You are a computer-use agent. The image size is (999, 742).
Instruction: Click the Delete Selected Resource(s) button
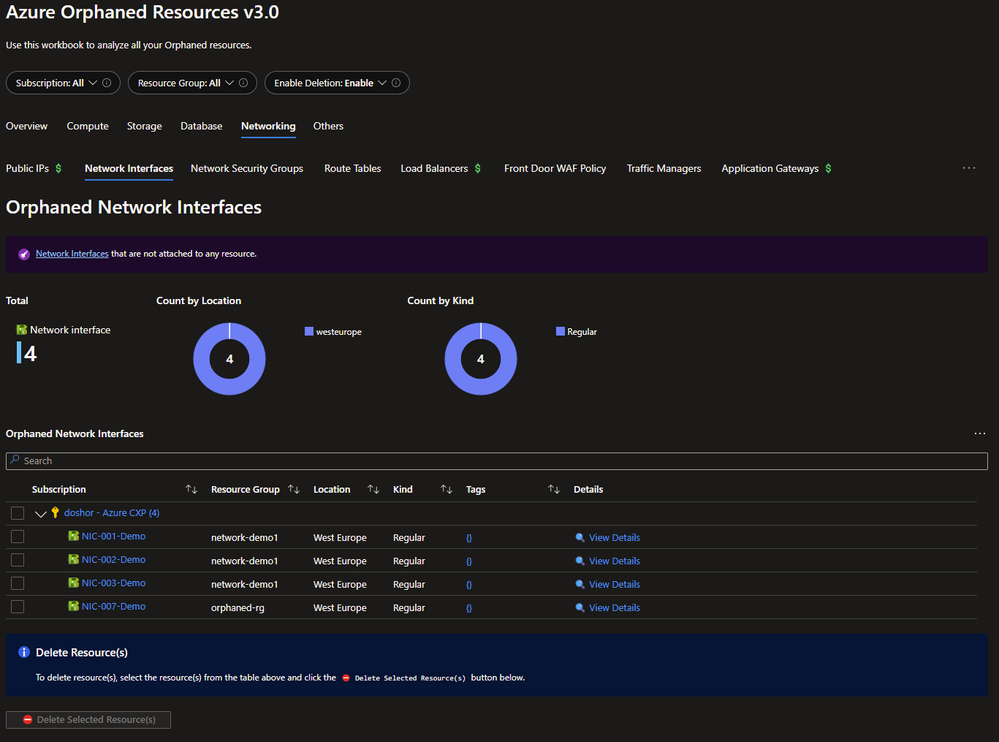pyautogui.click(x=89, y=720)
